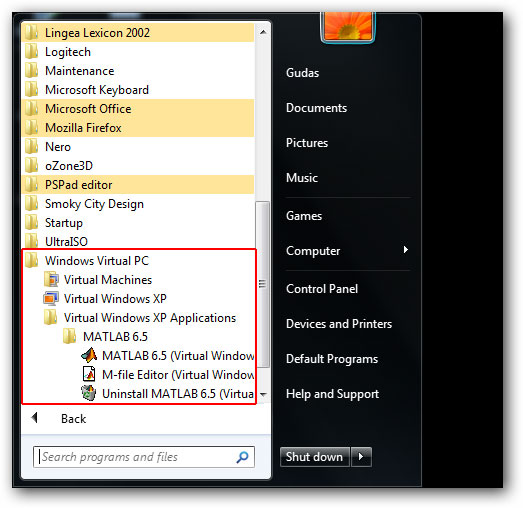Viewport: 523px width, 508px height.
Task: Open Devices and Printers
Action: click(339, 324)
